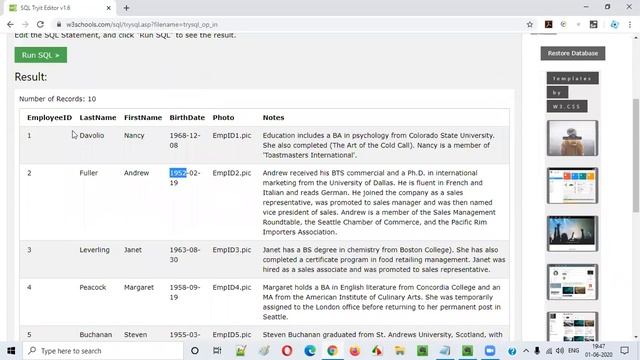This screenshot has width=640, height=360.
Task: Click the microphone tray icon
Action: [537, 351]
